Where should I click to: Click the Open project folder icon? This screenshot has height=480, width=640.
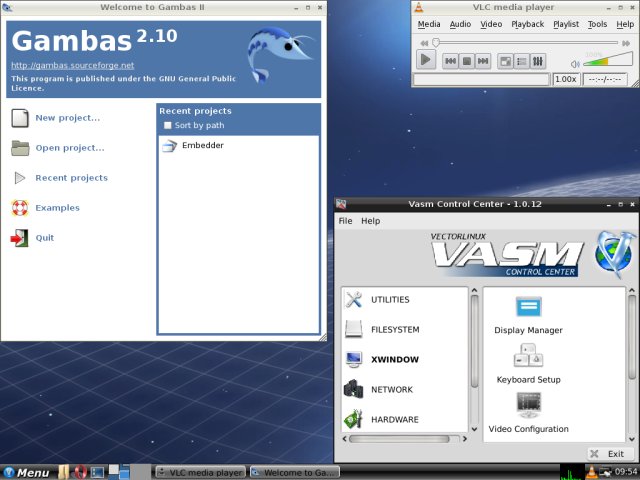[x=20, y=148]
